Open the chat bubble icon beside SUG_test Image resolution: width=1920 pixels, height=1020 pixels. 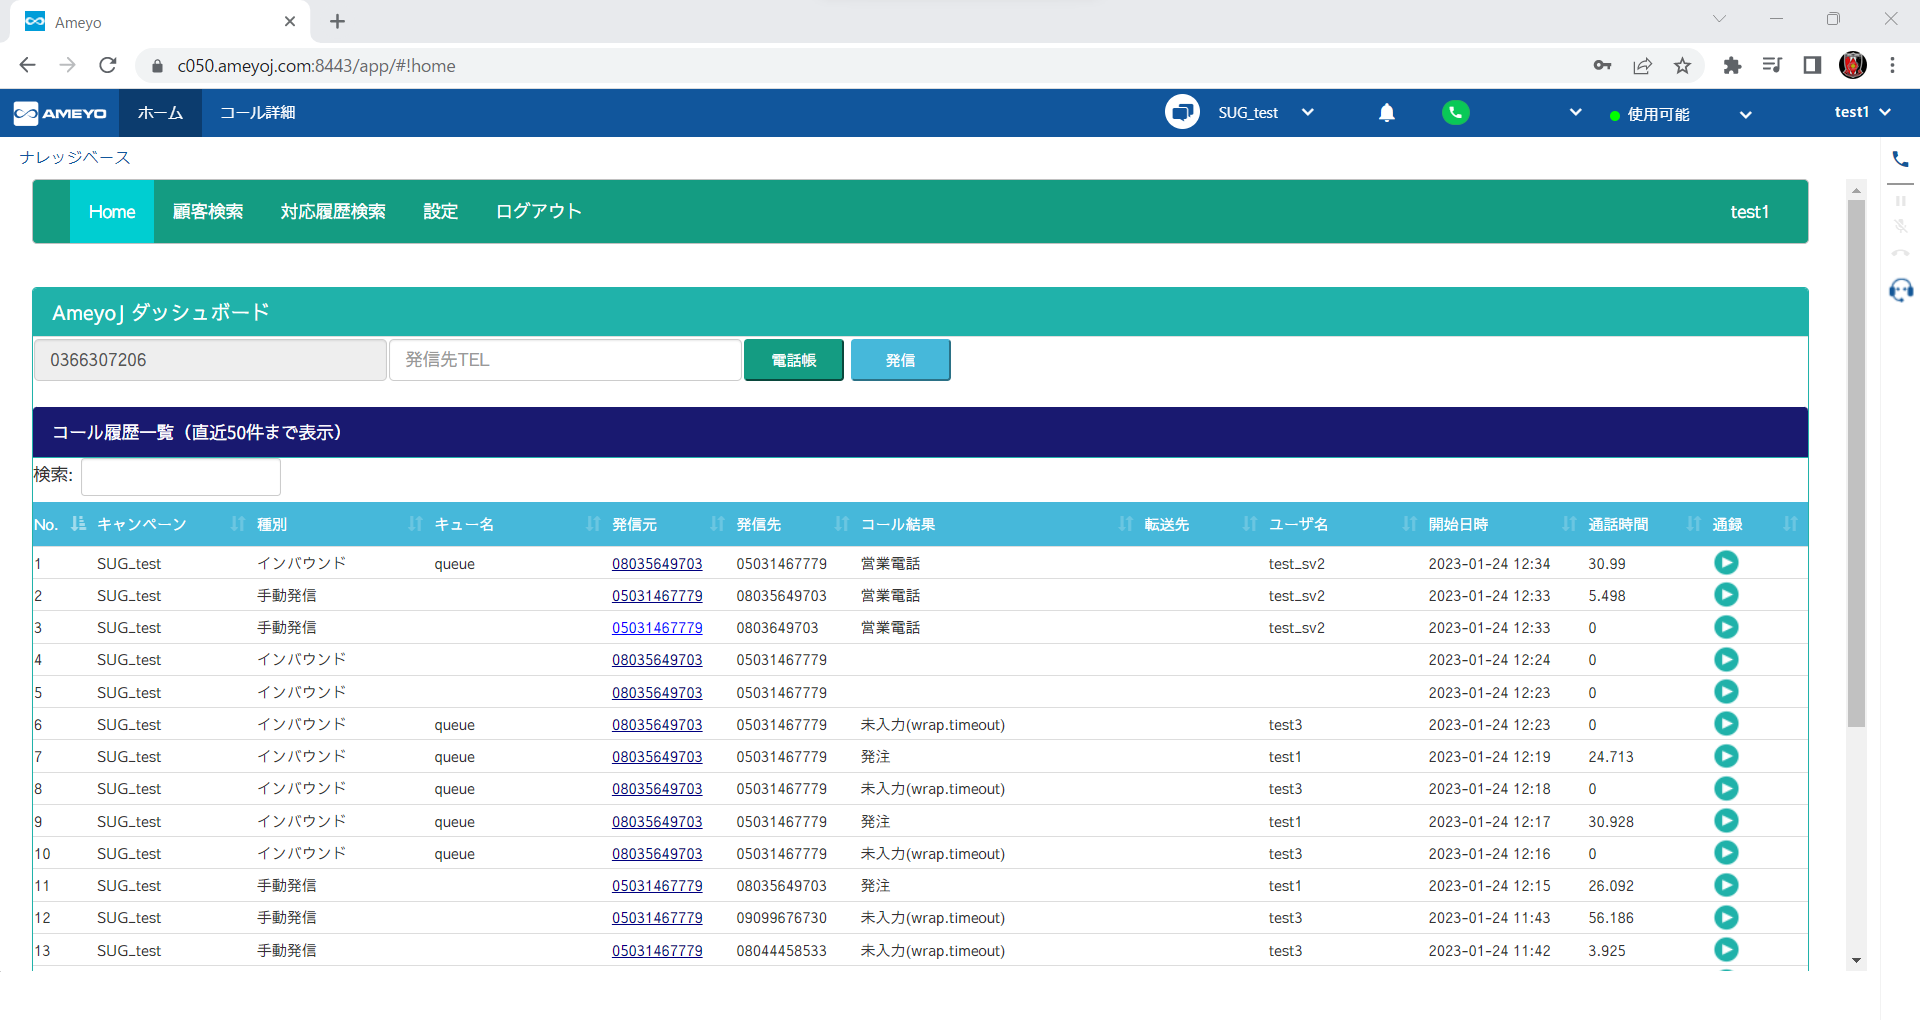(x=1182, y=112)
